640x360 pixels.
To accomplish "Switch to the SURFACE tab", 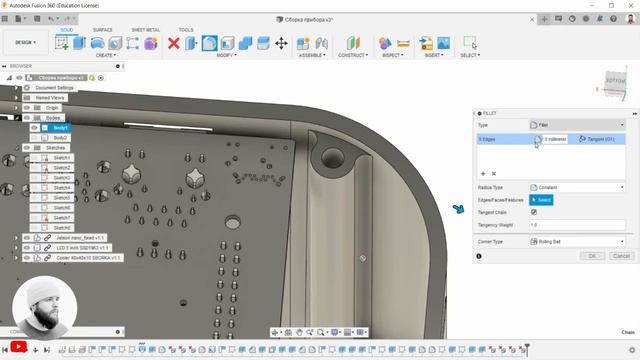I will [x=102, y=30].
